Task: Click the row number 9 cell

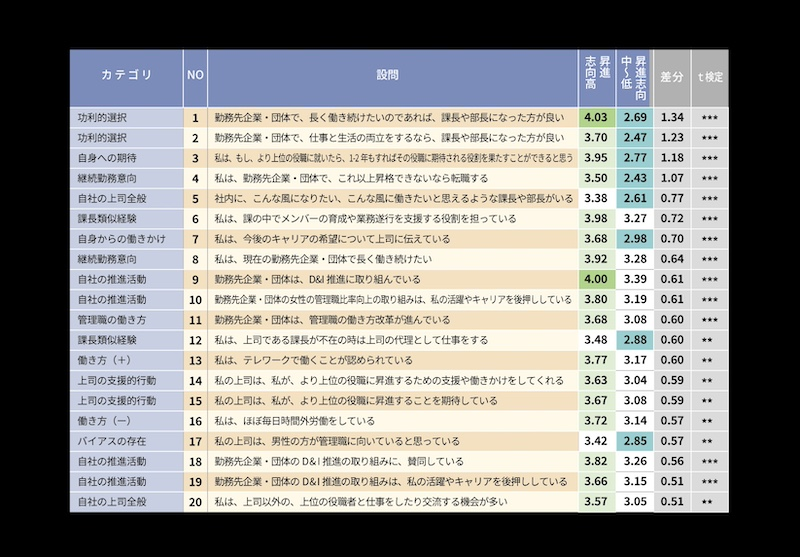Action: [196, 279]
